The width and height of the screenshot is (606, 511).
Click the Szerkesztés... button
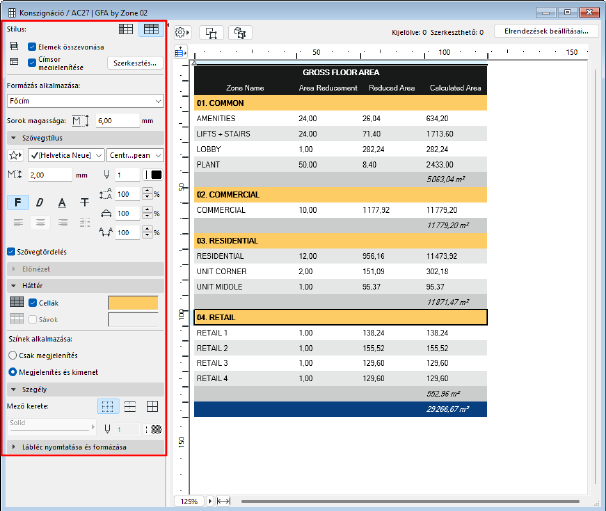[135, 63]
